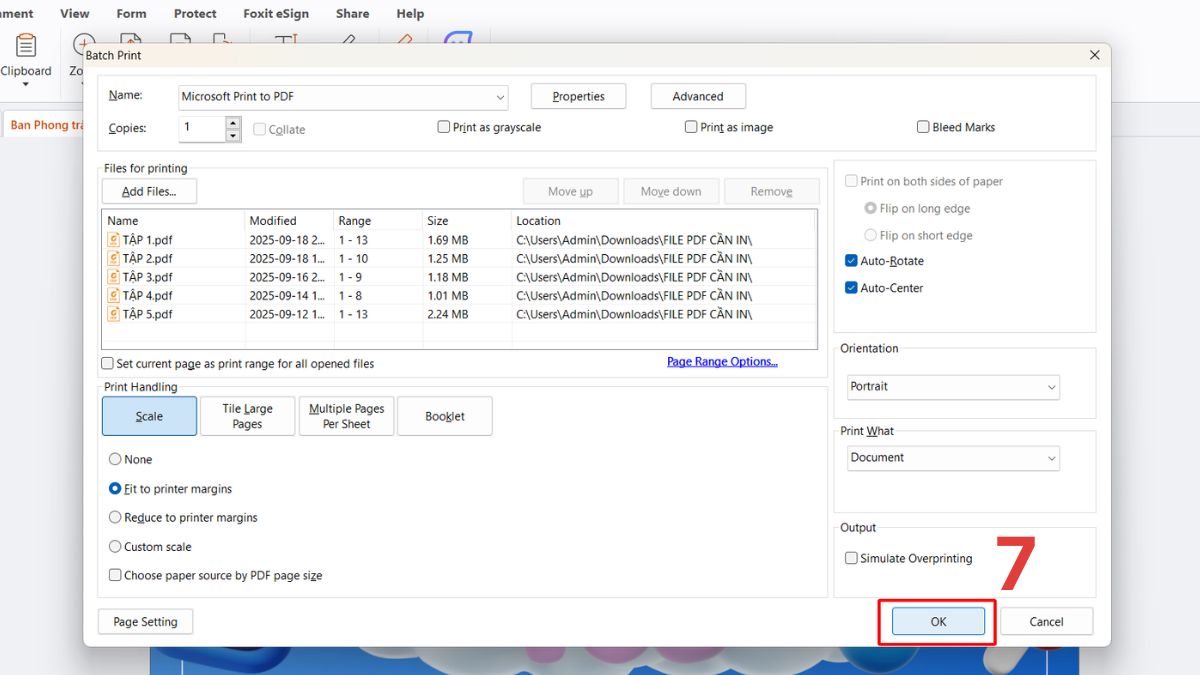Click the Add Files button
Screen dimensions: 1200x675
tap(149, 191)
